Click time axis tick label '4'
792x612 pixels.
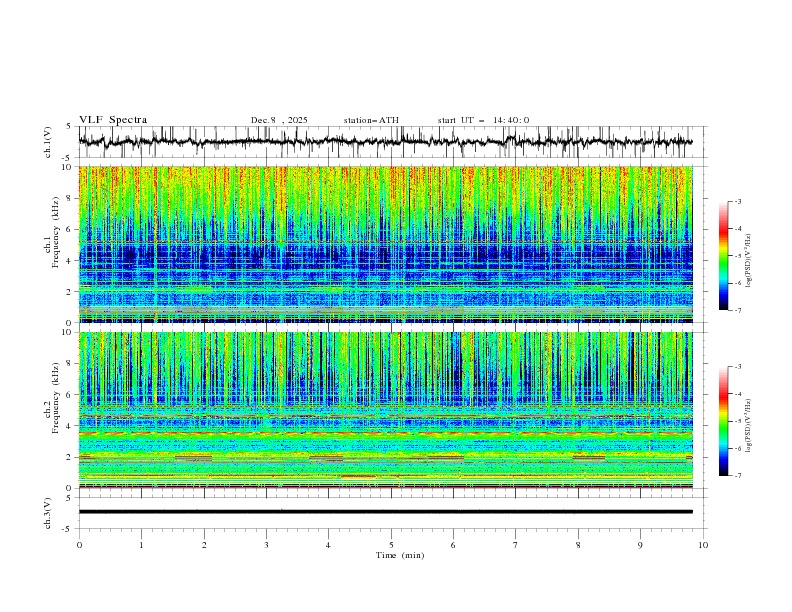328,545
